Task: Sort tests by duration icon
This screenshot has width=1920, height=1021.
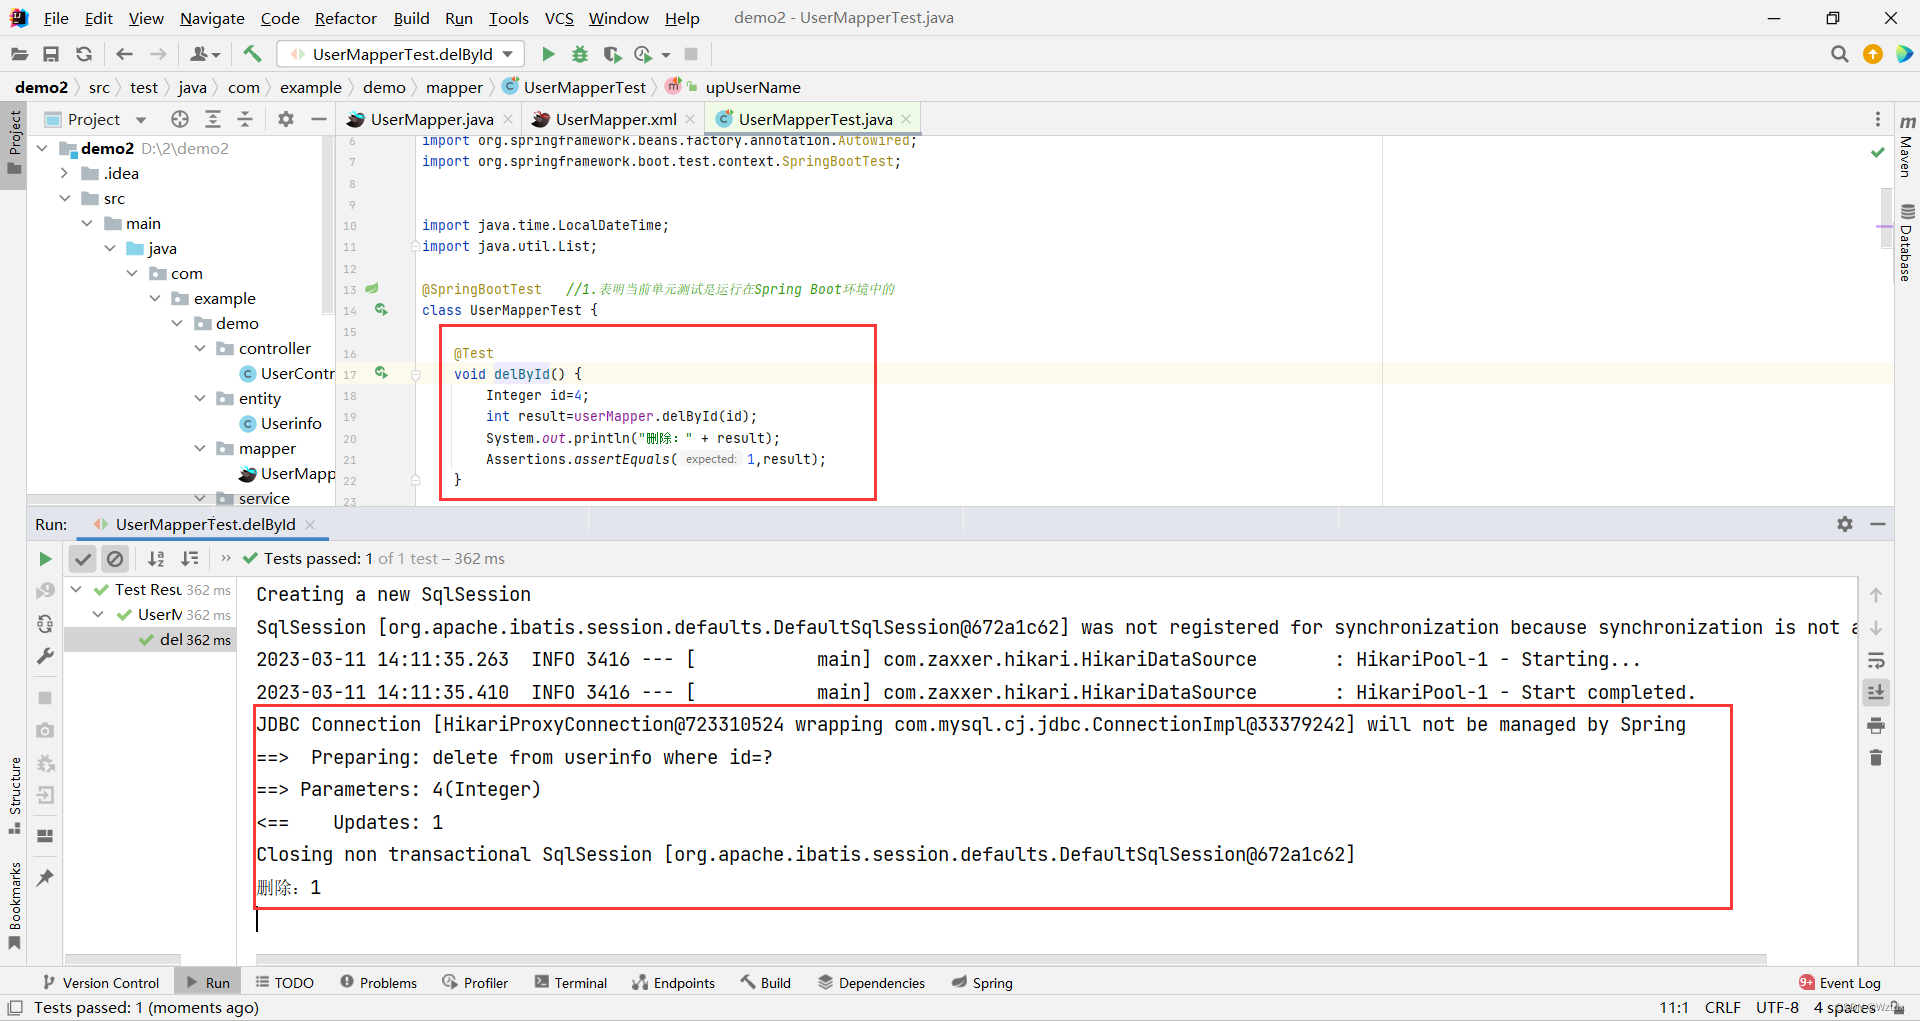Action: [189, 559]
